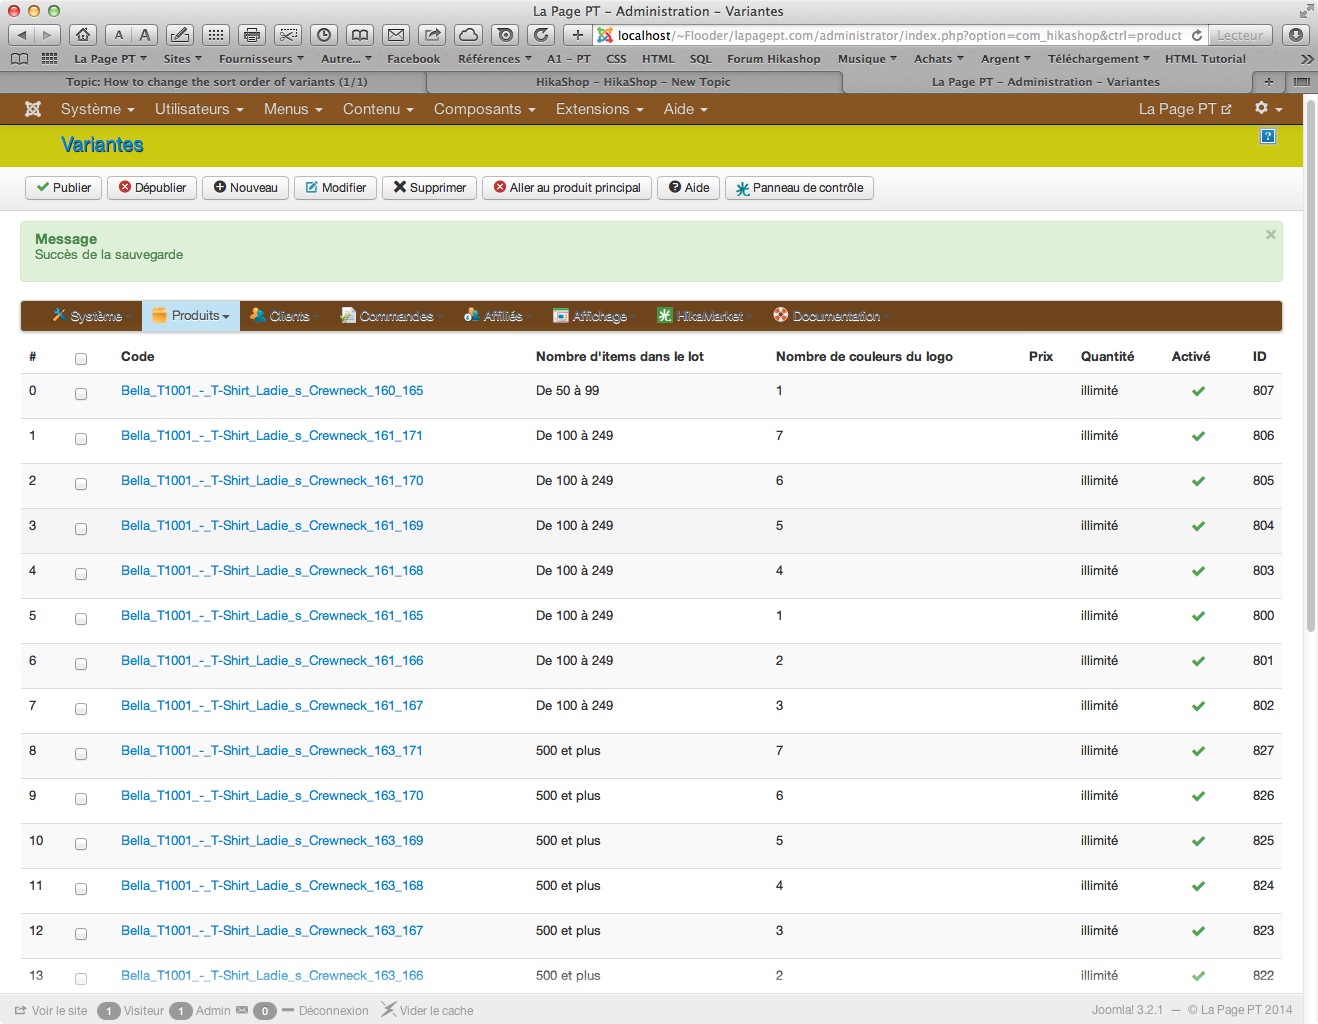Select checkbox for row Crewneck_163_171
The image size is (1318, 1024).
coord(81,754)
